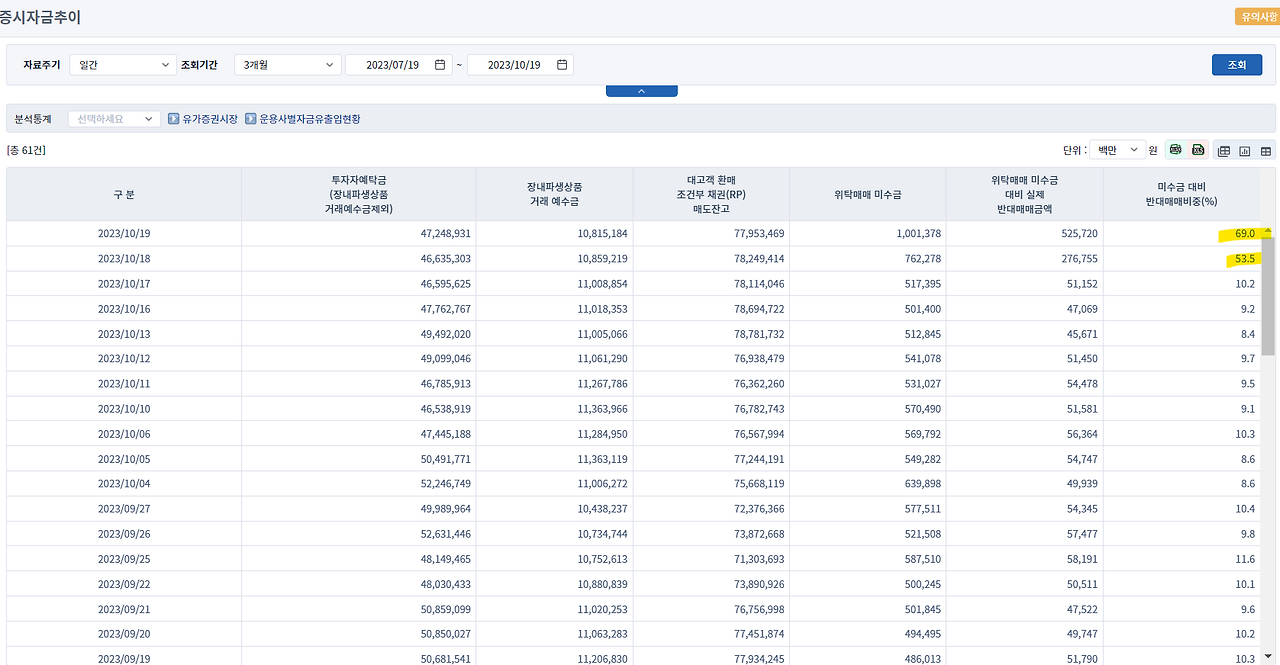Click the value 10,815,184
1280x665 pixels.
pyautogui.click(x=602, y=233)
